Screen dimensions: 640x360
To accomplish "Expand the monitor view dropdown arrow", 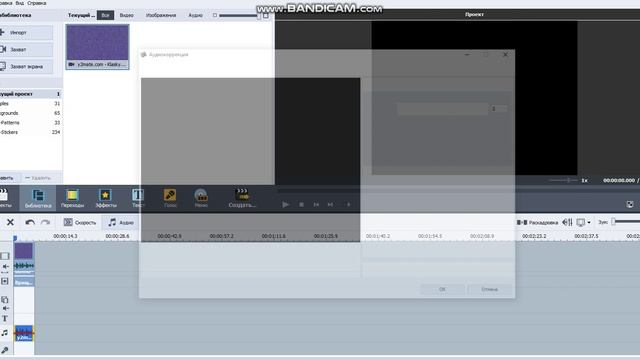I will (589, 222).
